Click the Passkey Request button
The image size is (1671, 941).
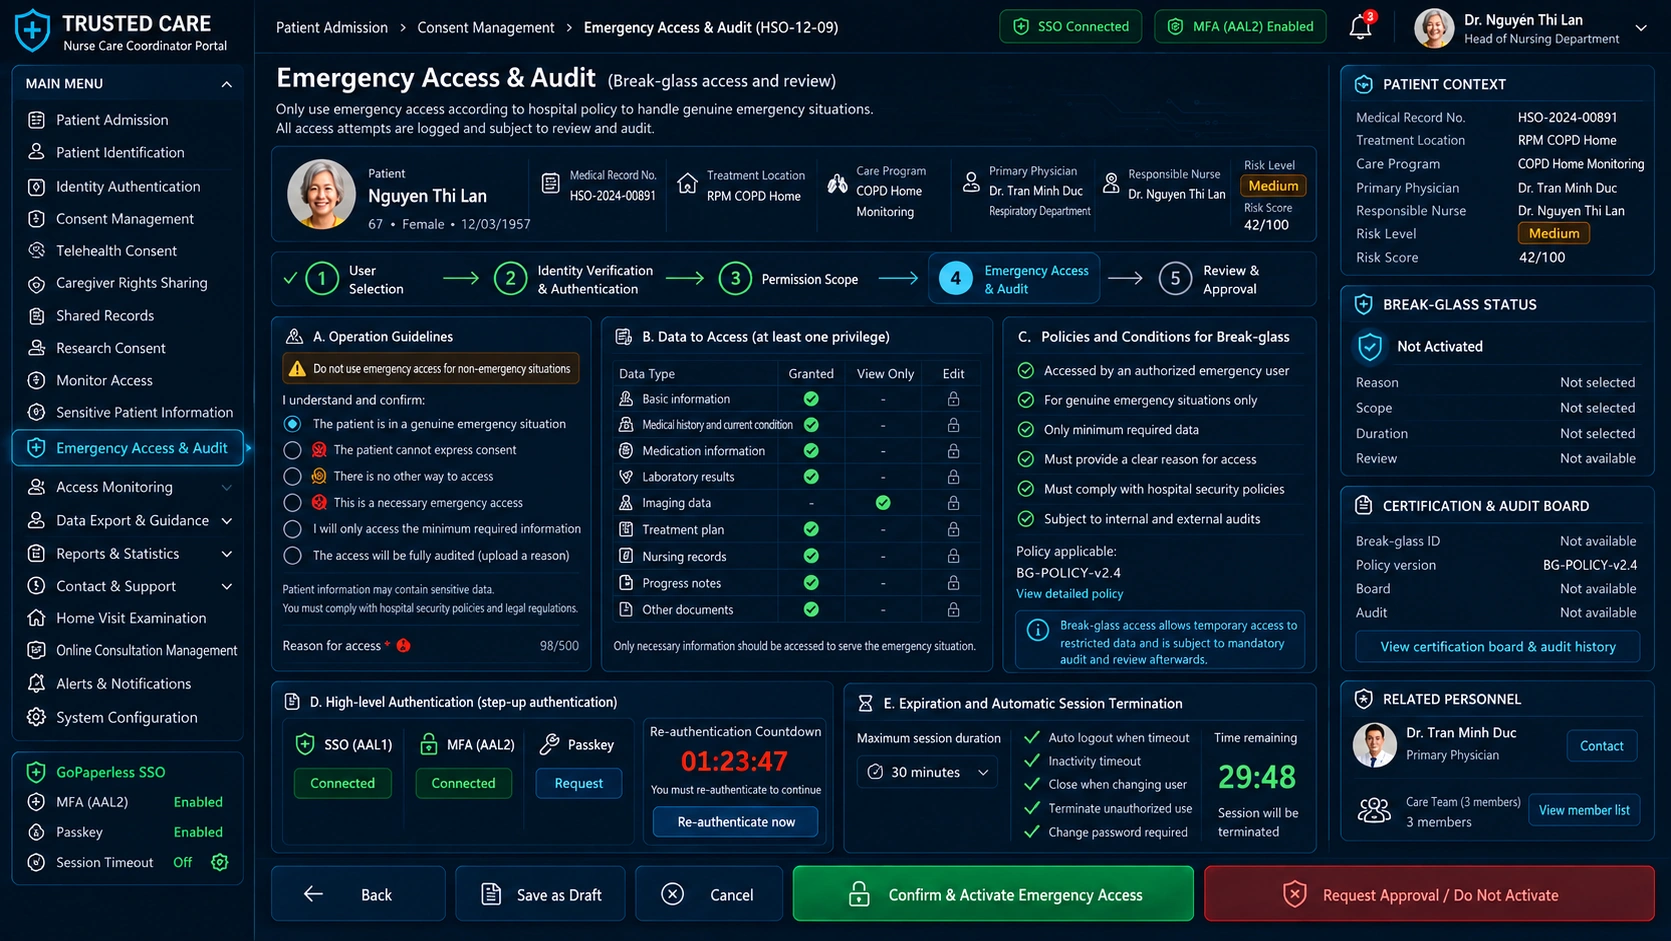[x=579, y=783]
